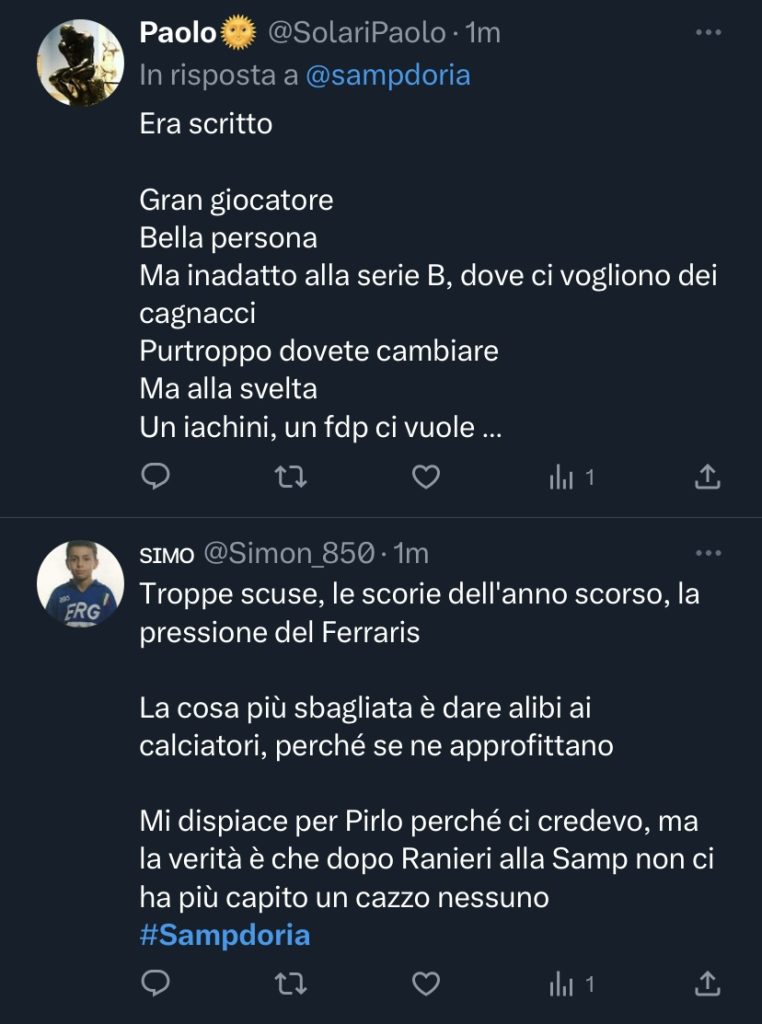Open SIMO's profile avatar
This screenshot has width=762, height=1024.
pos(80,584)
